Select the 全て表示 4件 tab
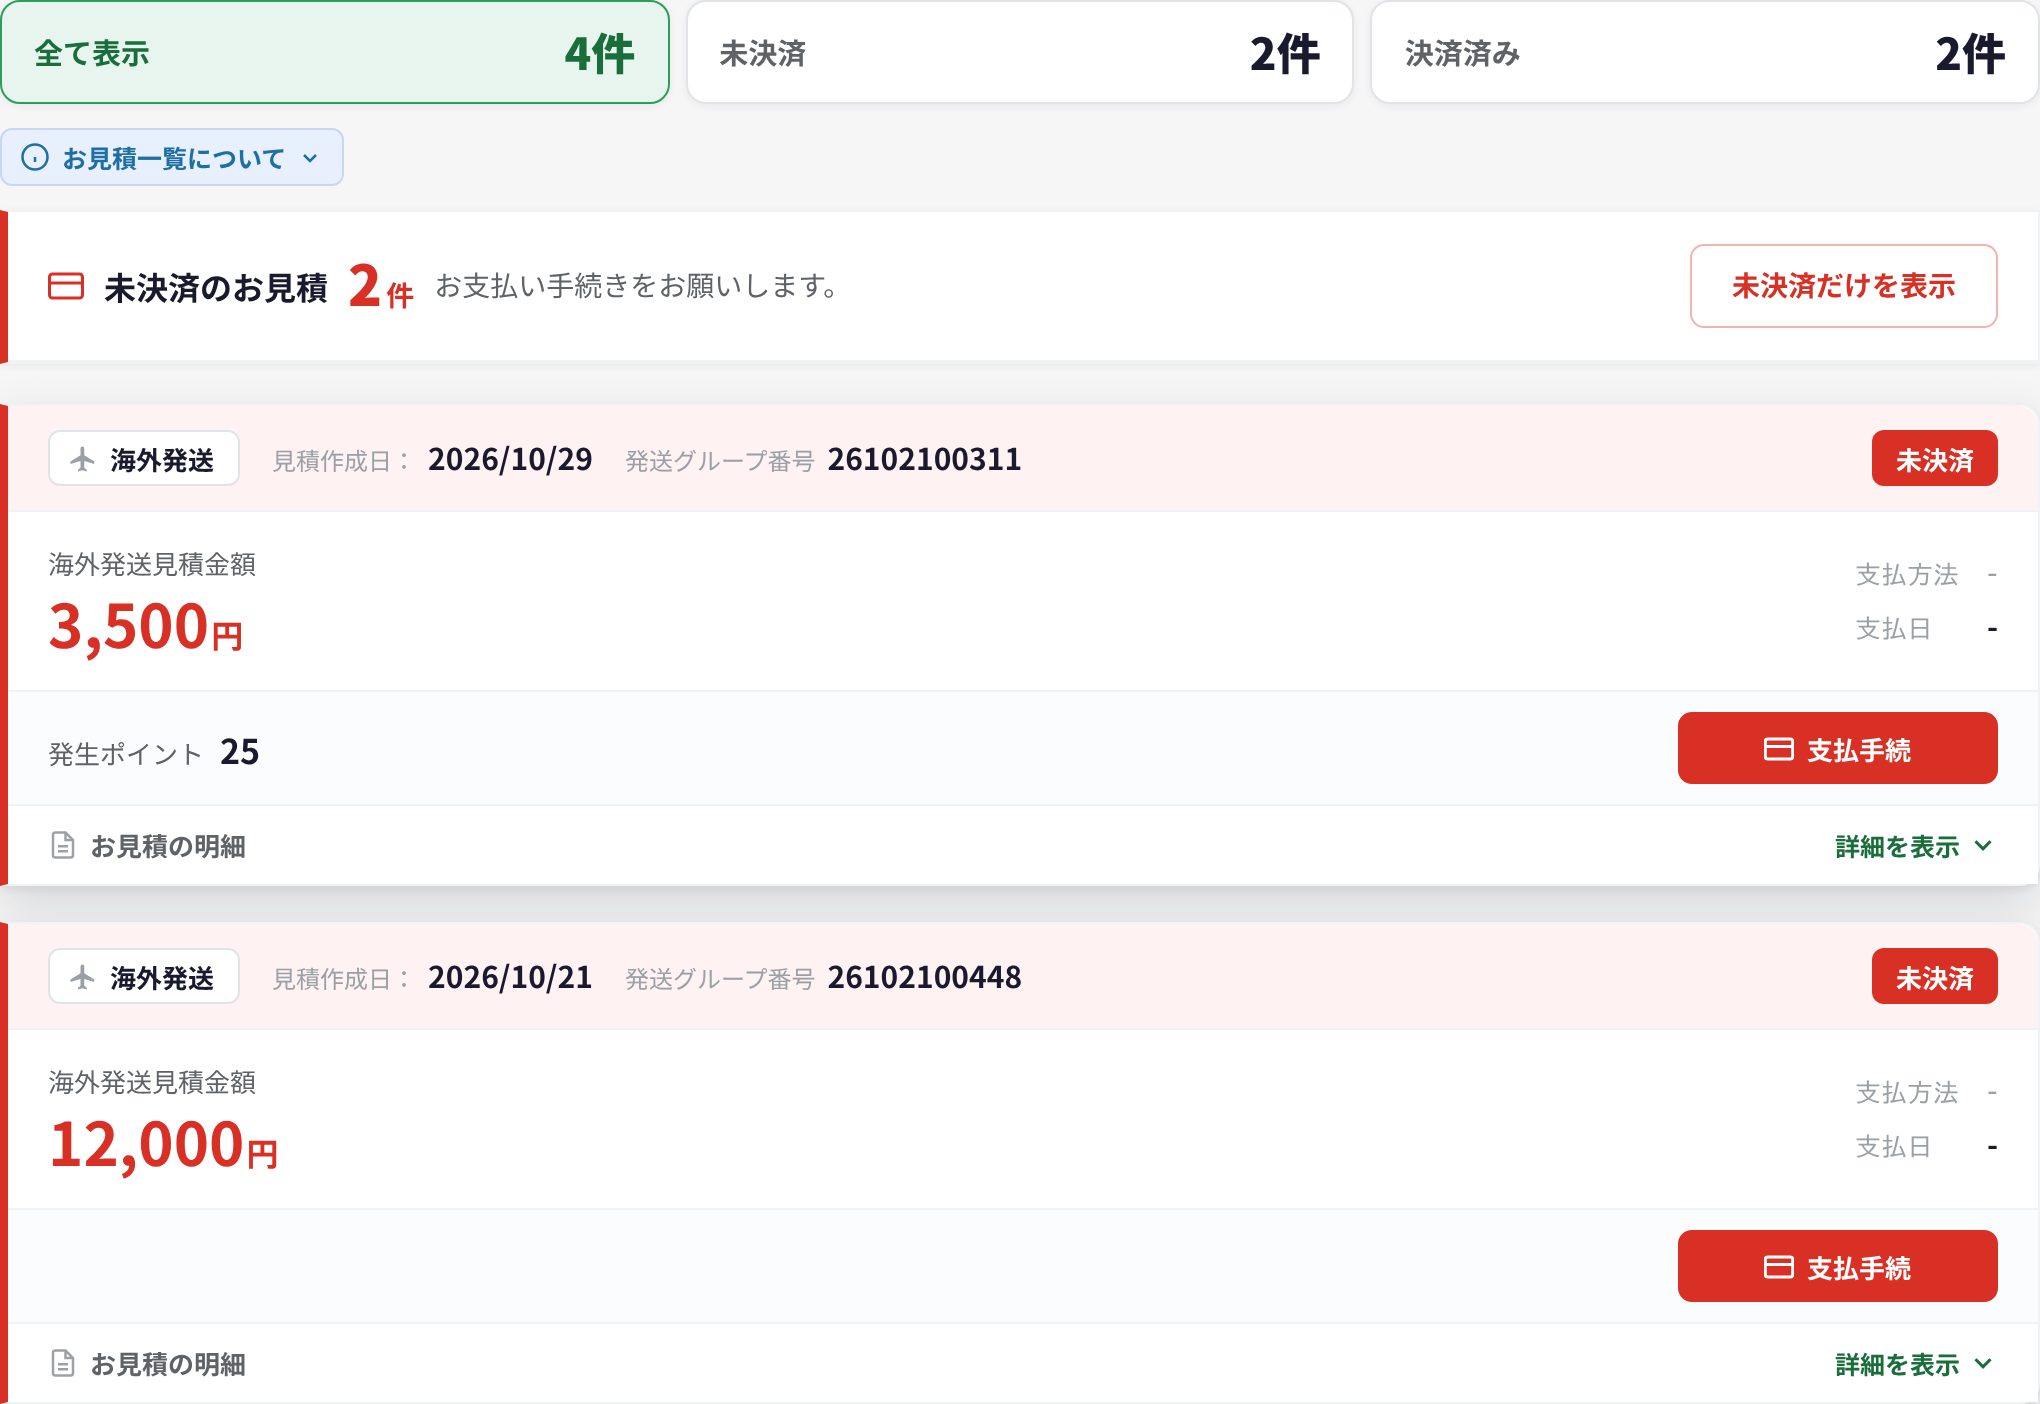 [335, 52]
